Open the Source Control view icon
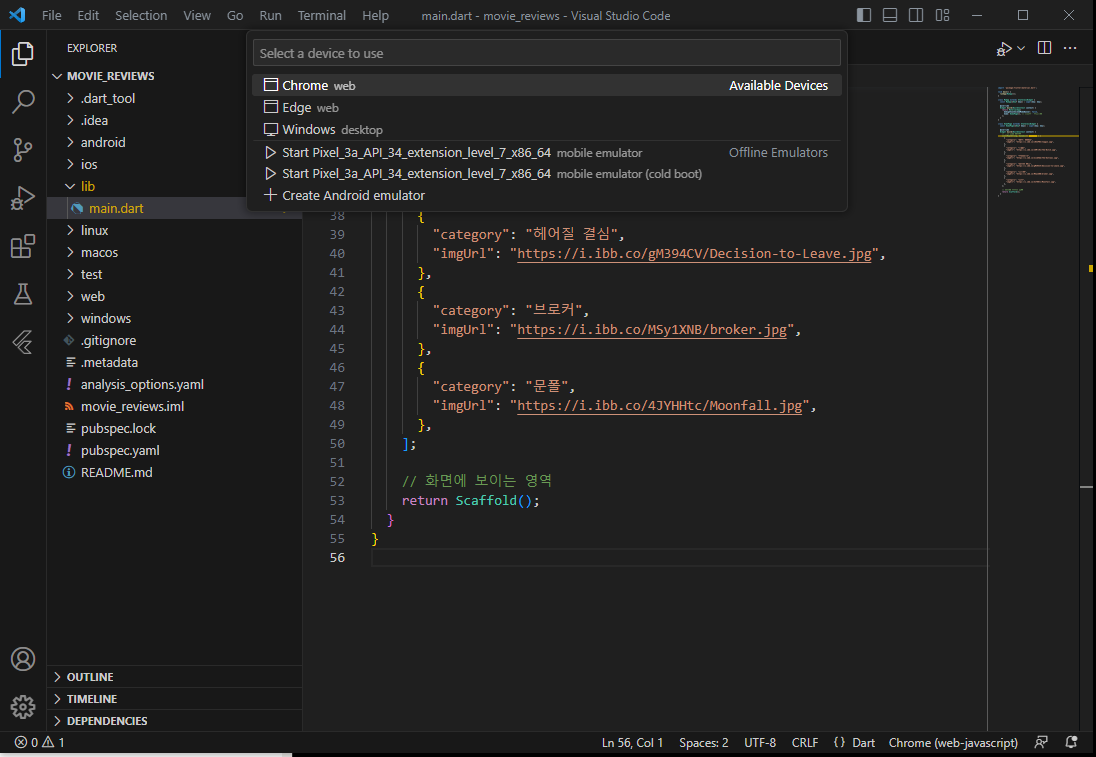 coord(22,150)
